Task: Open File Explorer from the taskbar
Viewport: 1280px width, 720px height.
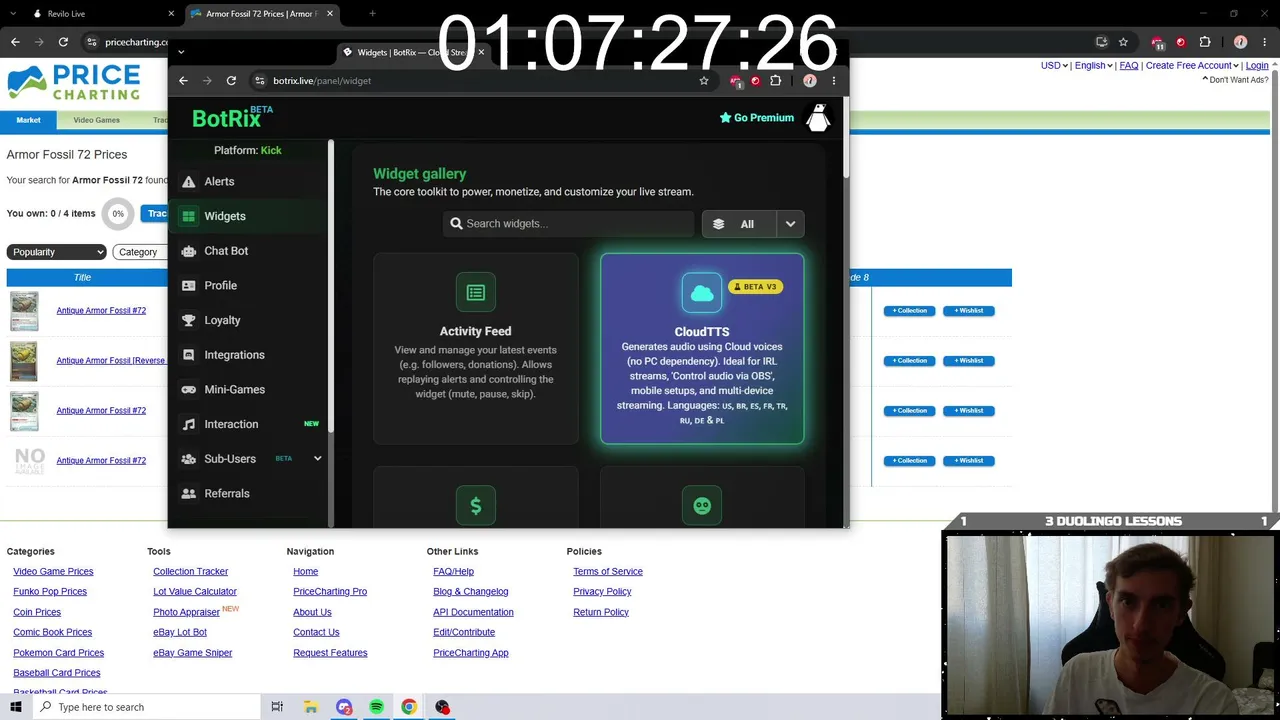Action: point(311,707)
